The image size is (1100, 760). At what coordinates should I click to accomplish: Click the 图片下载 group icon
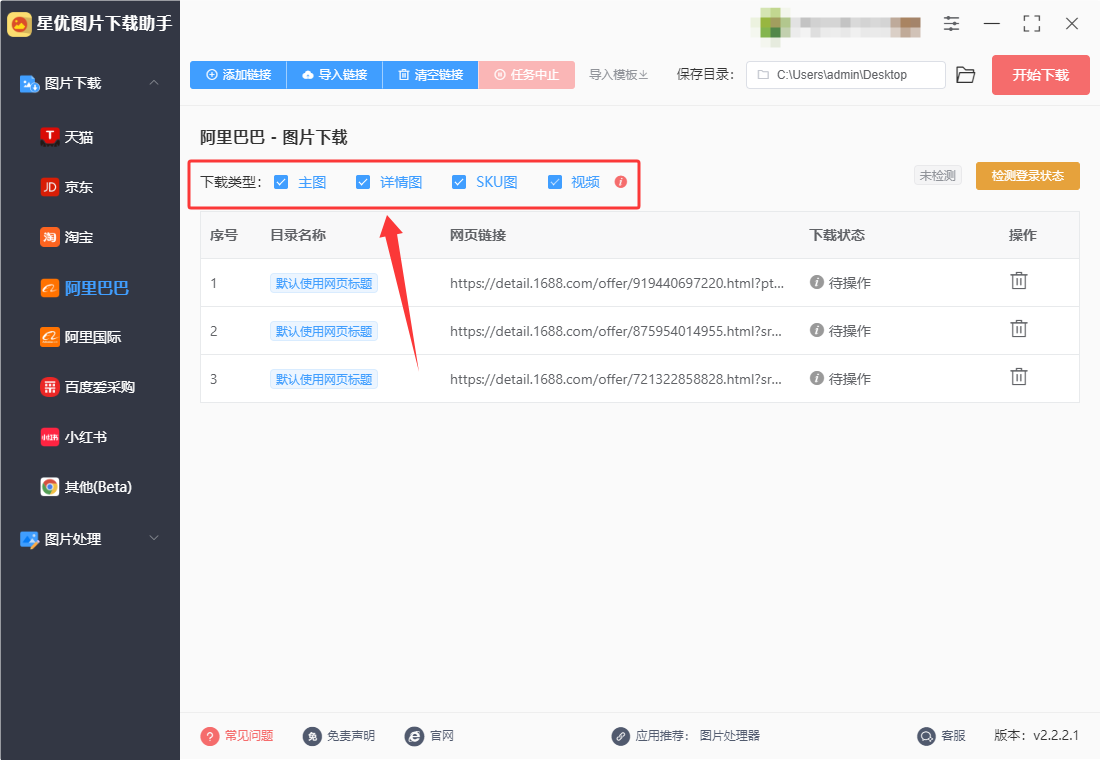click(x=29, y=84)
